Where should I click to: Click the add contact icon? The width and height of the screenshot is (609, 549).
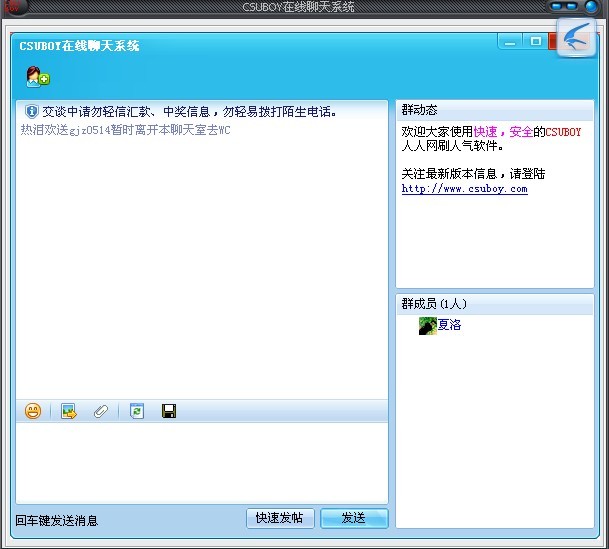[x=37, y=76]
